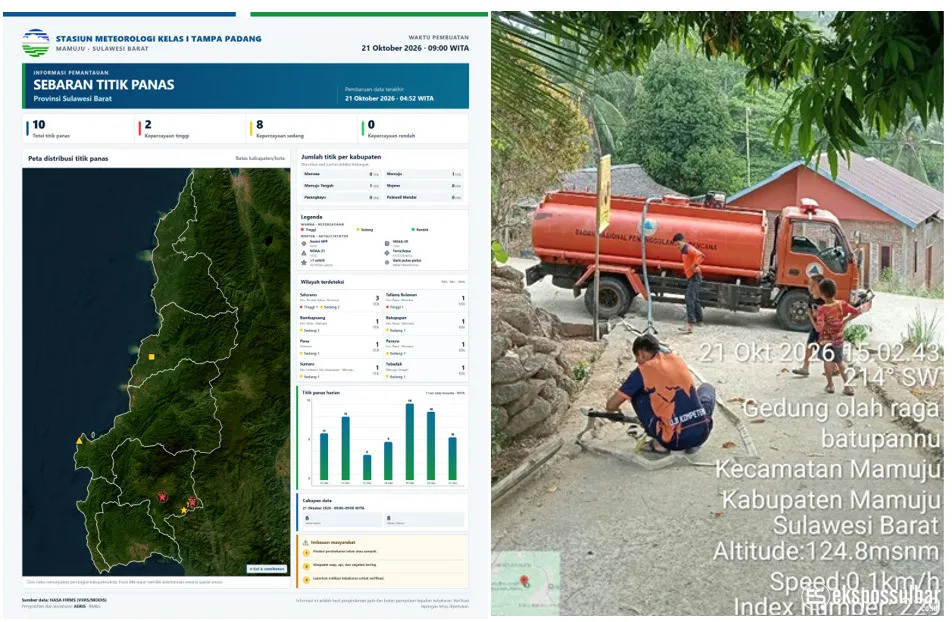This screenshot has height=622, width=952.
Task: Select the 'Bakupapan' detected area entry
Action: pyautogui.click(x=426, y=324)
